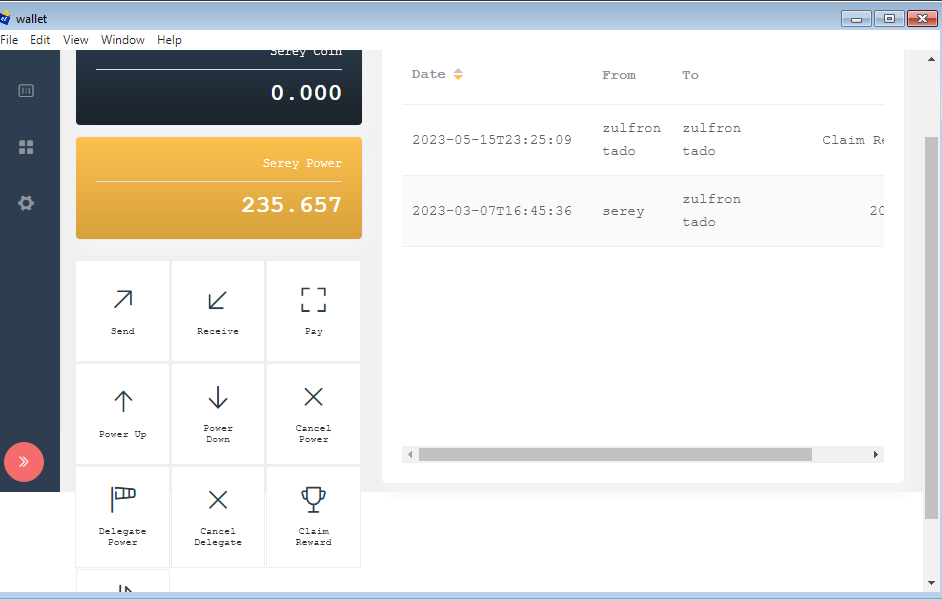Viewport: 942px width, 599px height.
Task: Click the window's scroll-down arrow
Action: pos(931,583)
